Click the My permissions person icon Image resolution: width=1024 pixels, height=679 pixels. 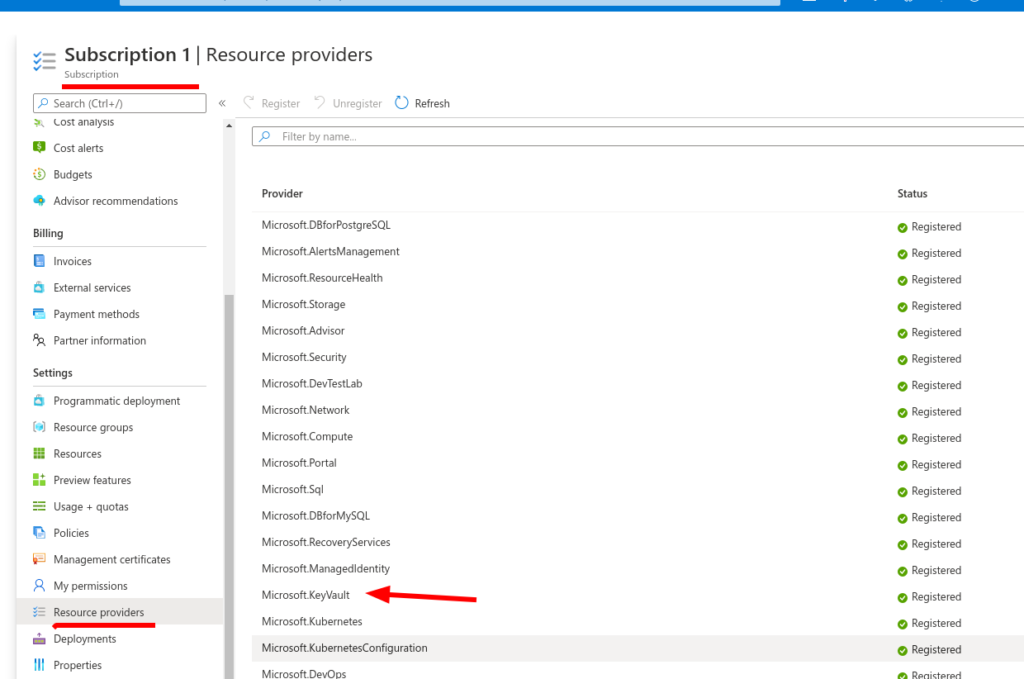click(x=39, y=586)
